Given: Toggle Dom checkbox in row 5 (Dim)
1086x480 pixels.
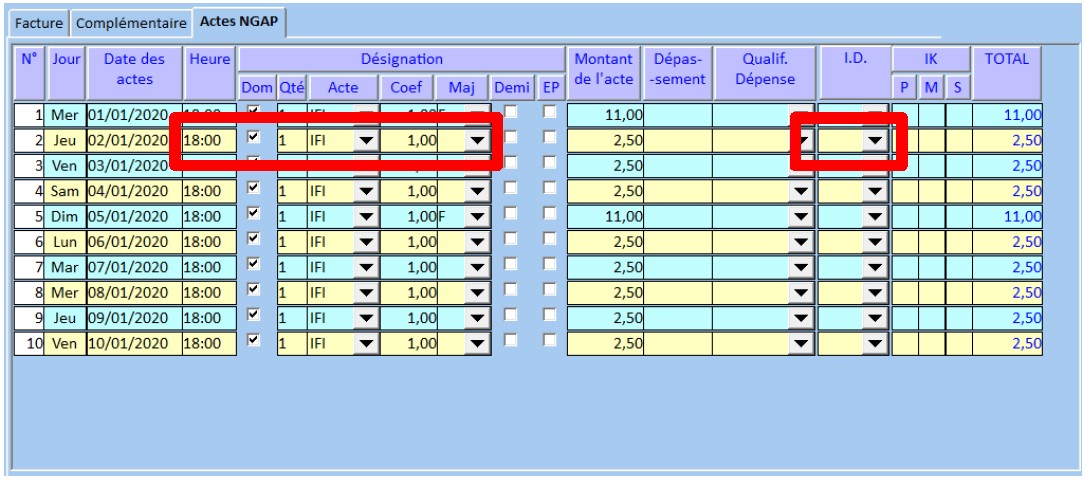Looking at the screenshot, I should 253,213.
